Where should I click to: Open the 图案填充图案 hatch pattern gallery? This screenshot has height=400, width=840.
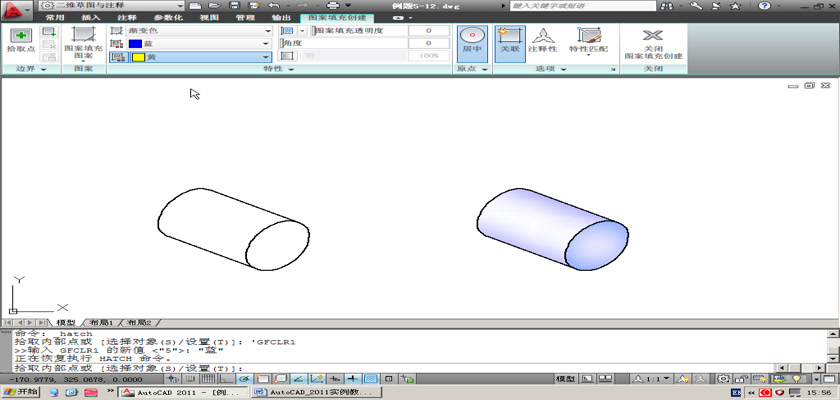coord(83,44)
